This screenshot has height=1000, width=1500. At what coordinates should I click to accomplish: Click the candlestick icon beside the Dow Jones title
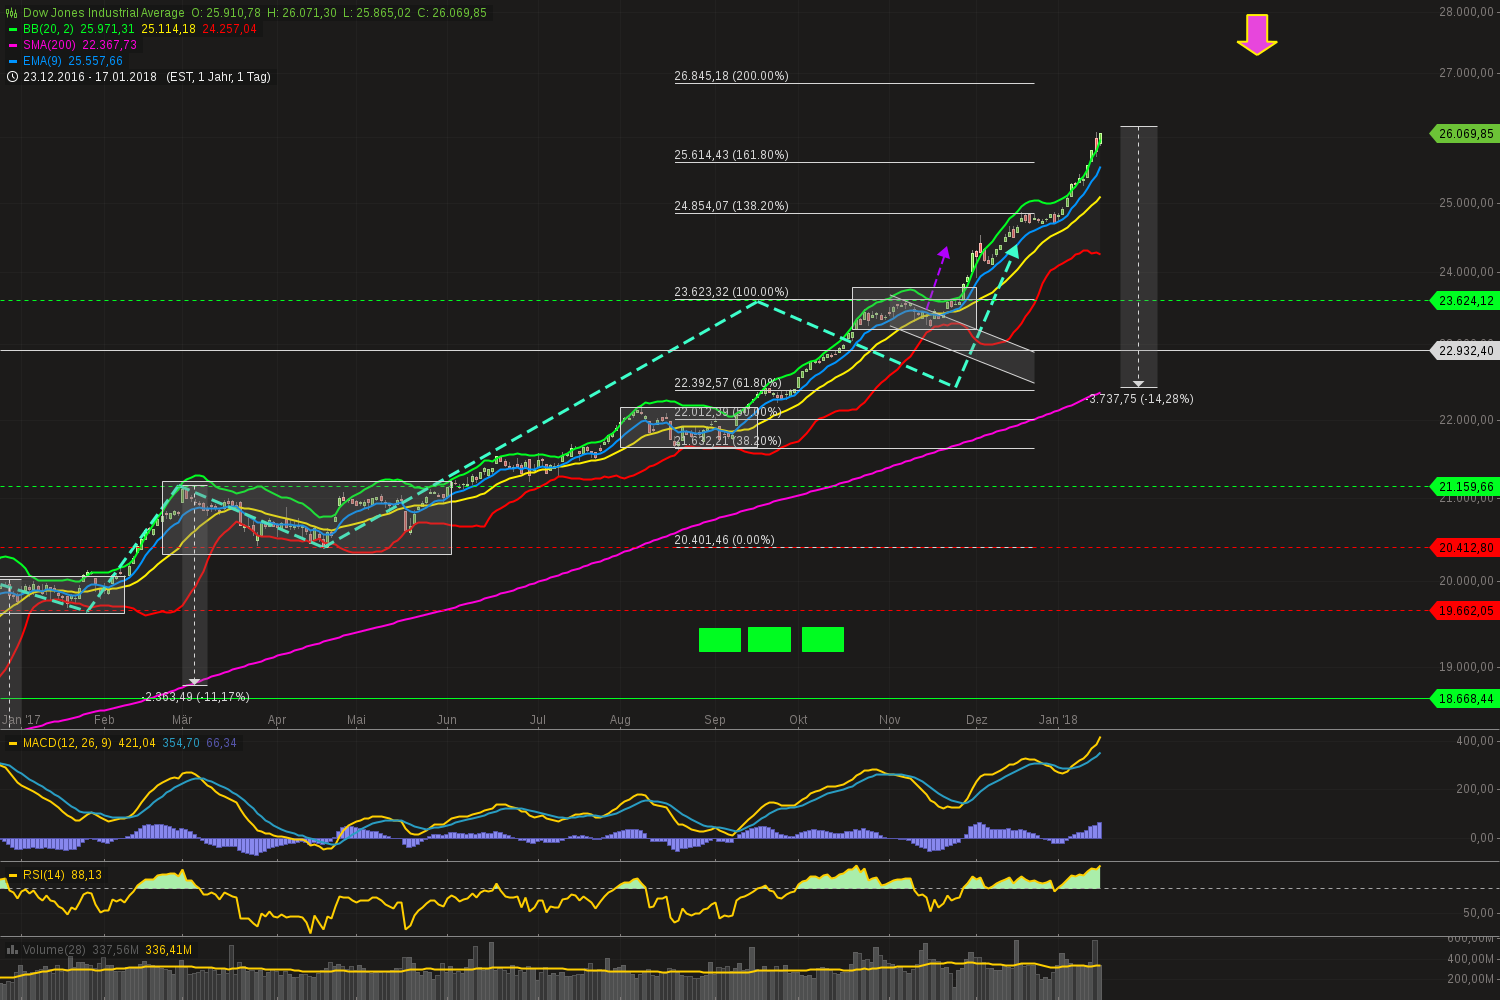[9, 13]
